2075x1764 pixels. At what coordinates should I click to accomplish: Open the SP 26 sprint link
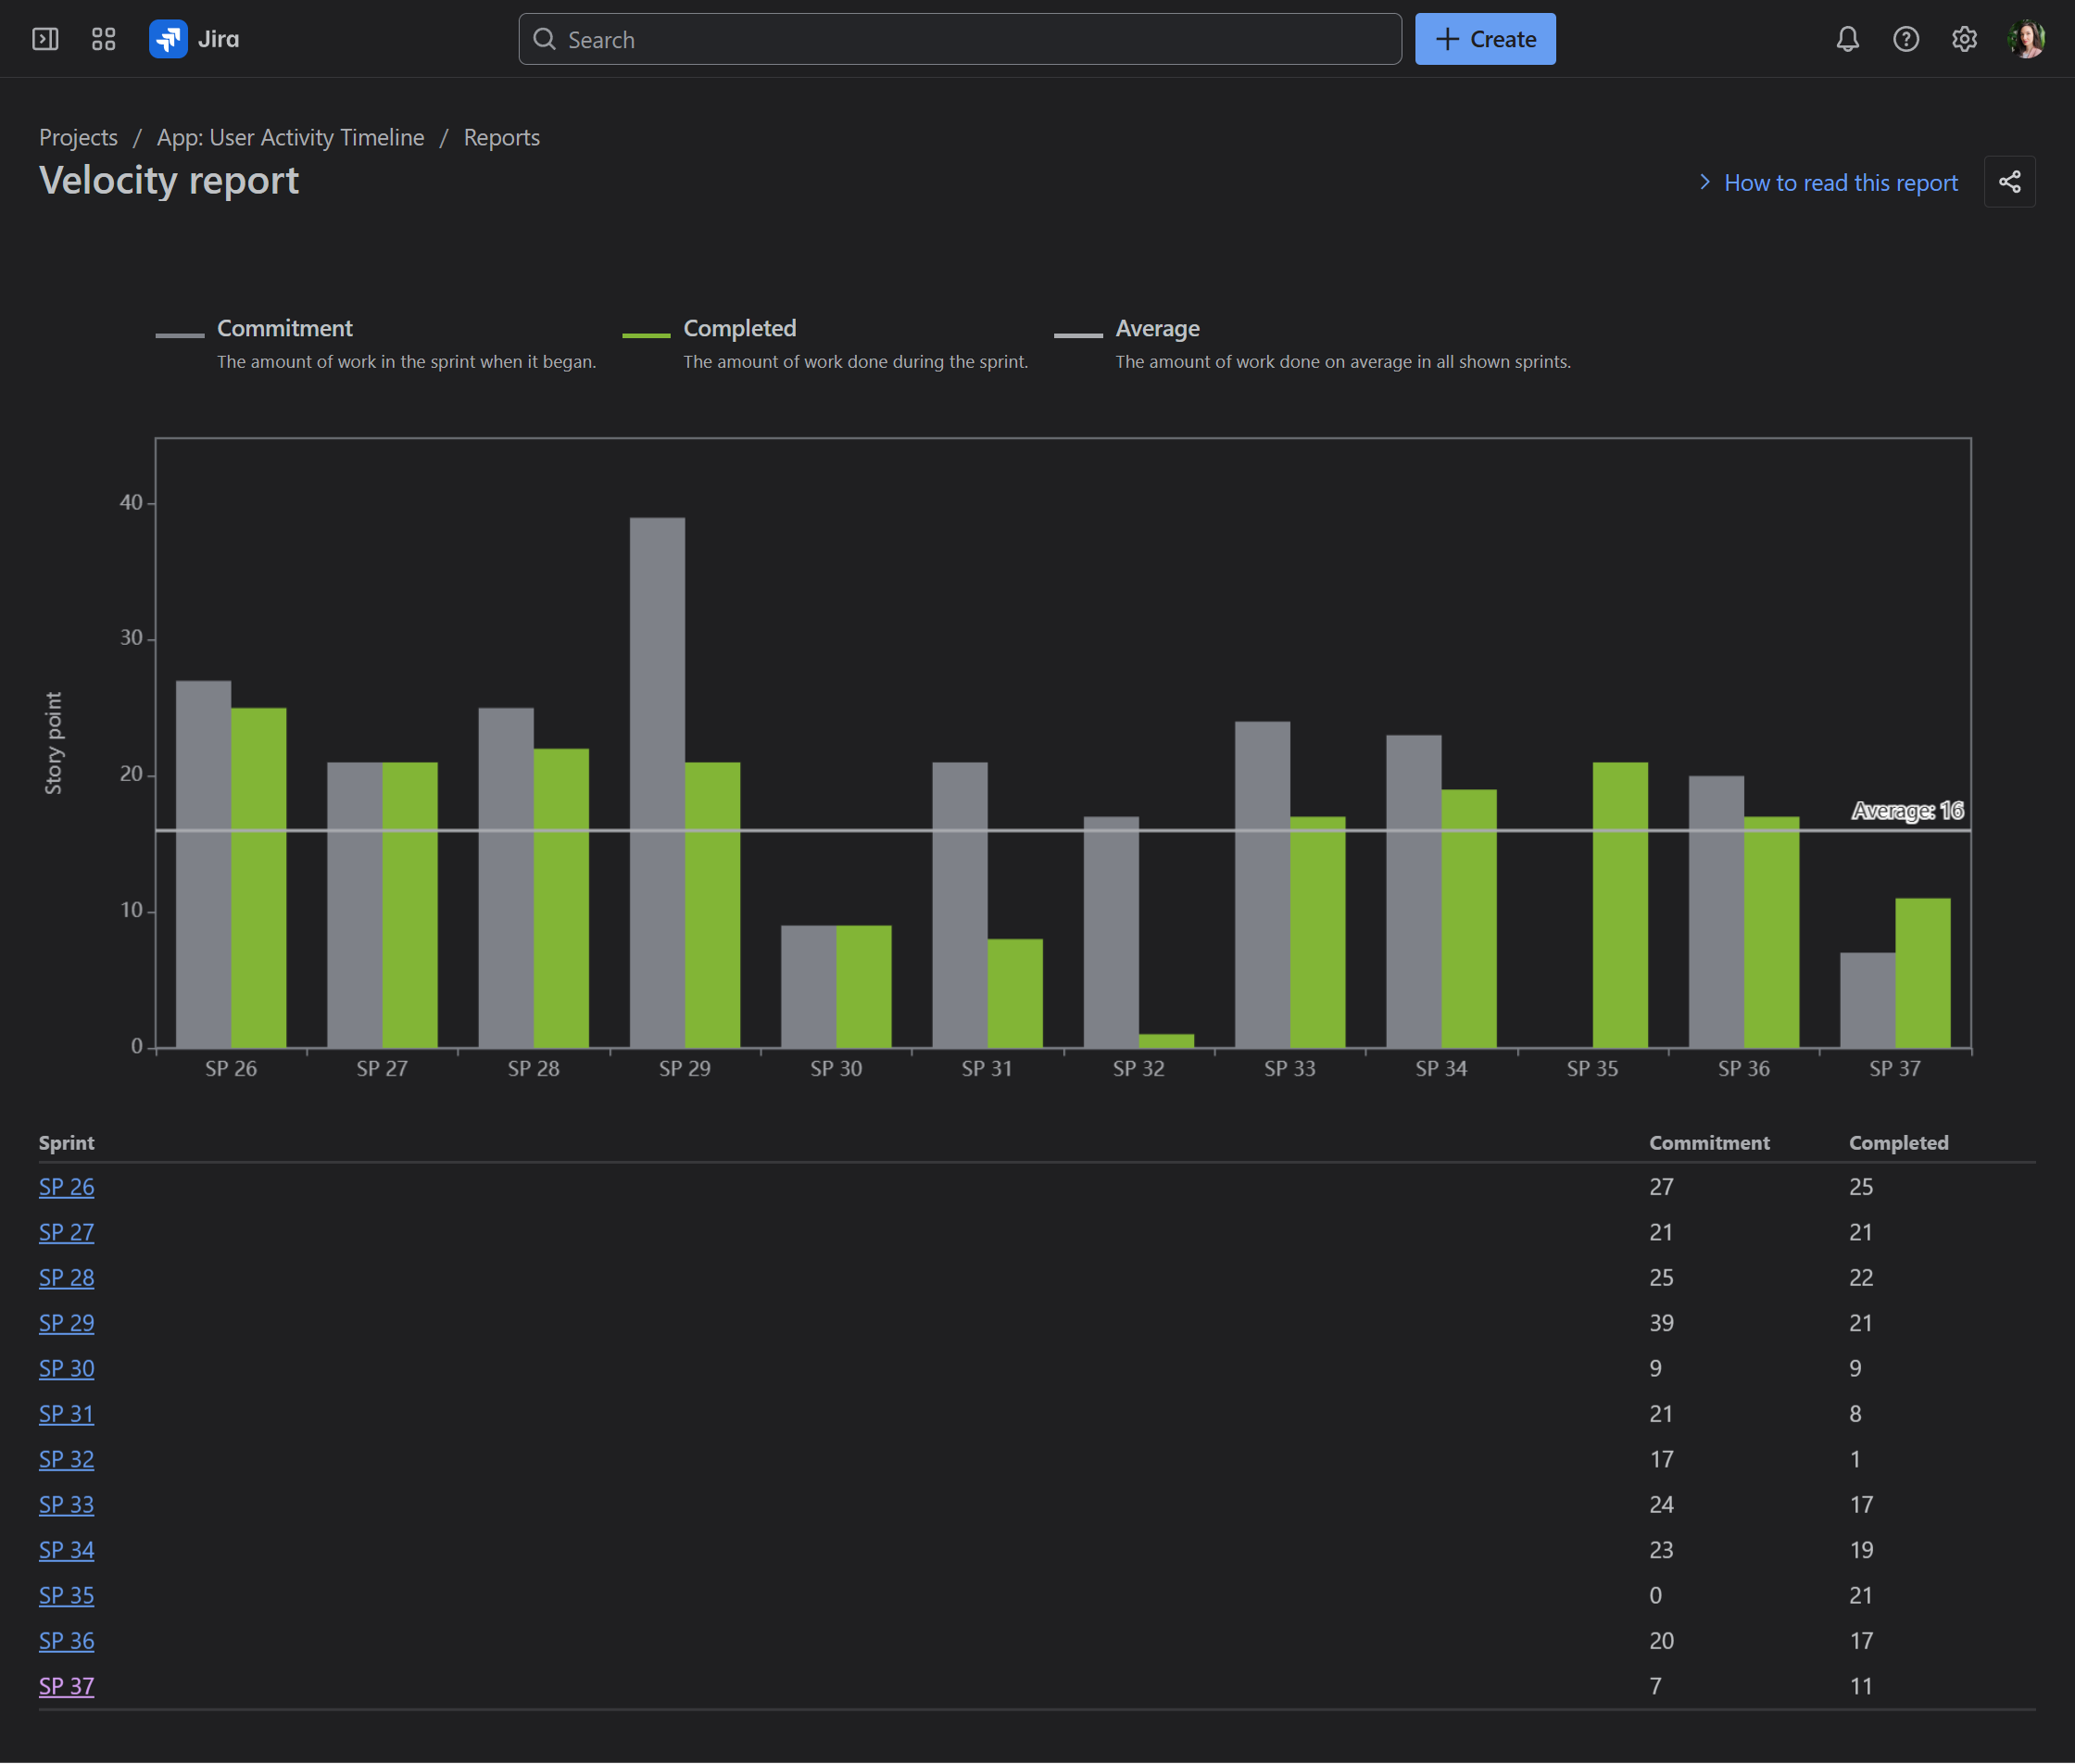point(66,1187)
